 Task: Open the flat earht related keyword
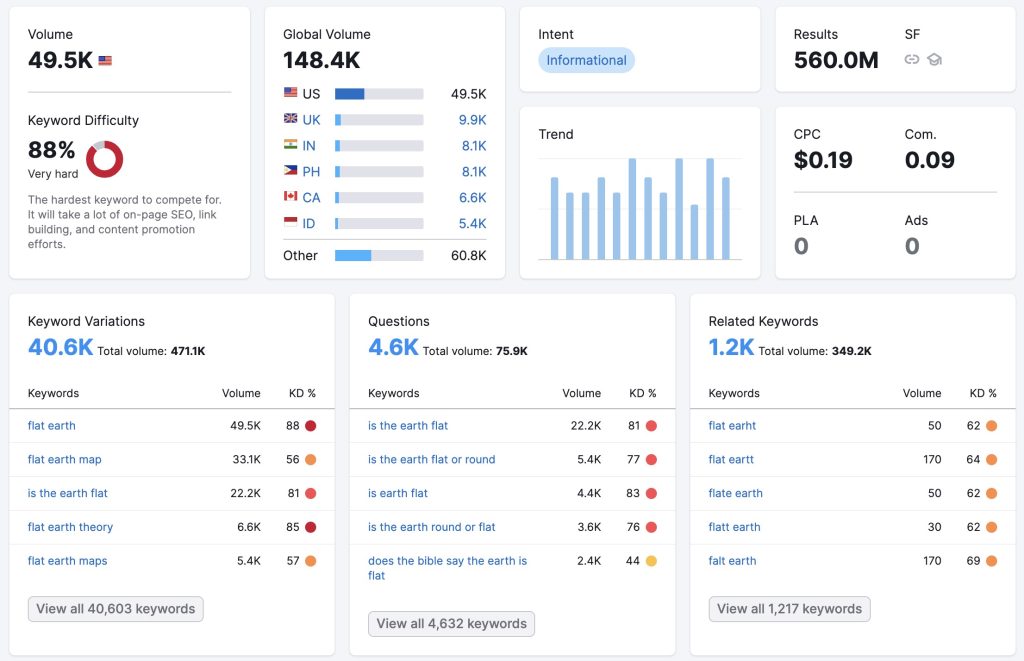click(732, 426)
